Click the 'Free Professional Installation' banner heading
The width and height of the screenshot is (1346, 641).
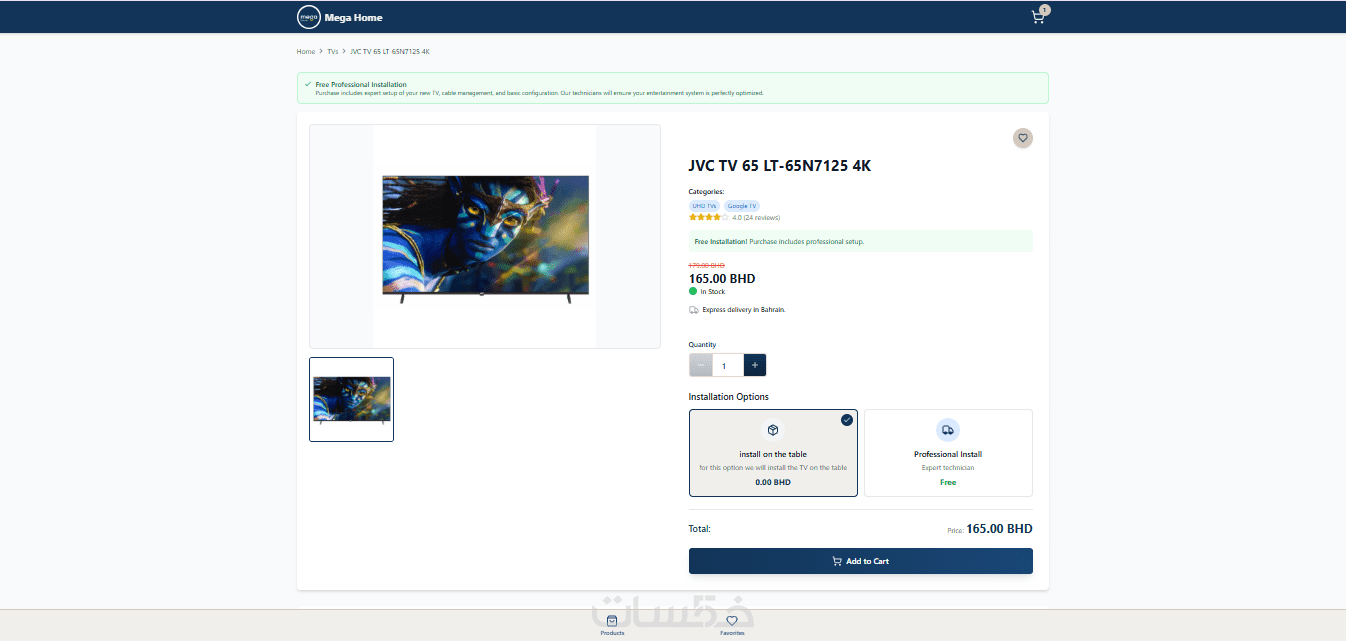pyautogui.click(x=361, y=84)
